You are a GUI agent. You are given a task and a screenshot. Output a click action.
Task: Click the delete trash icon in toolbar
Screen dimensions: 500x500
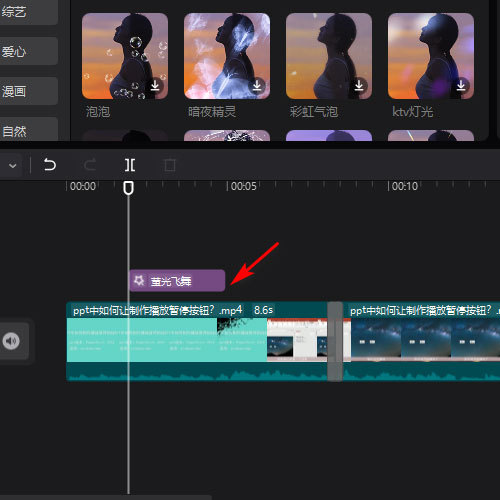click(170, 165)
